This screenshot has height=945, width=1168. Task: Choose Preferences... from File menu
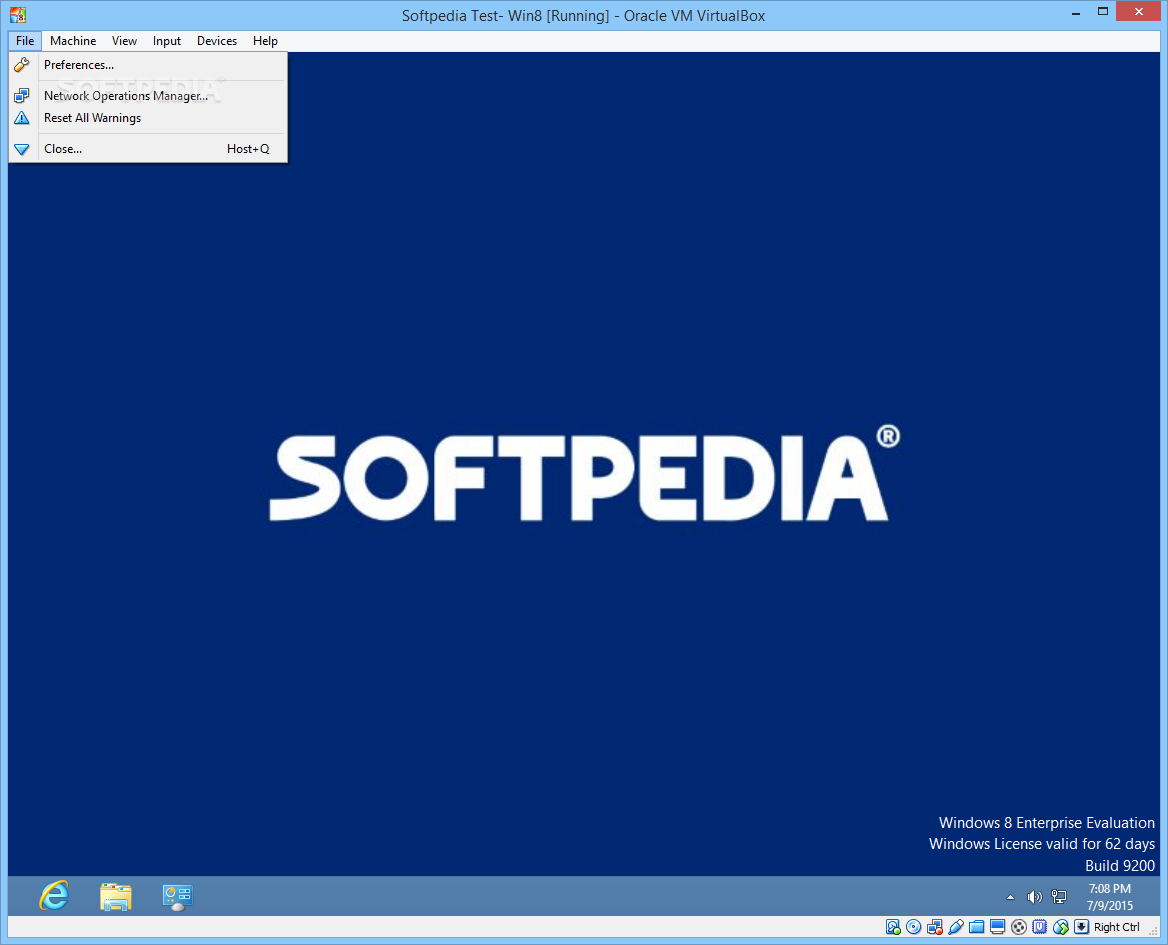(147, 65)
